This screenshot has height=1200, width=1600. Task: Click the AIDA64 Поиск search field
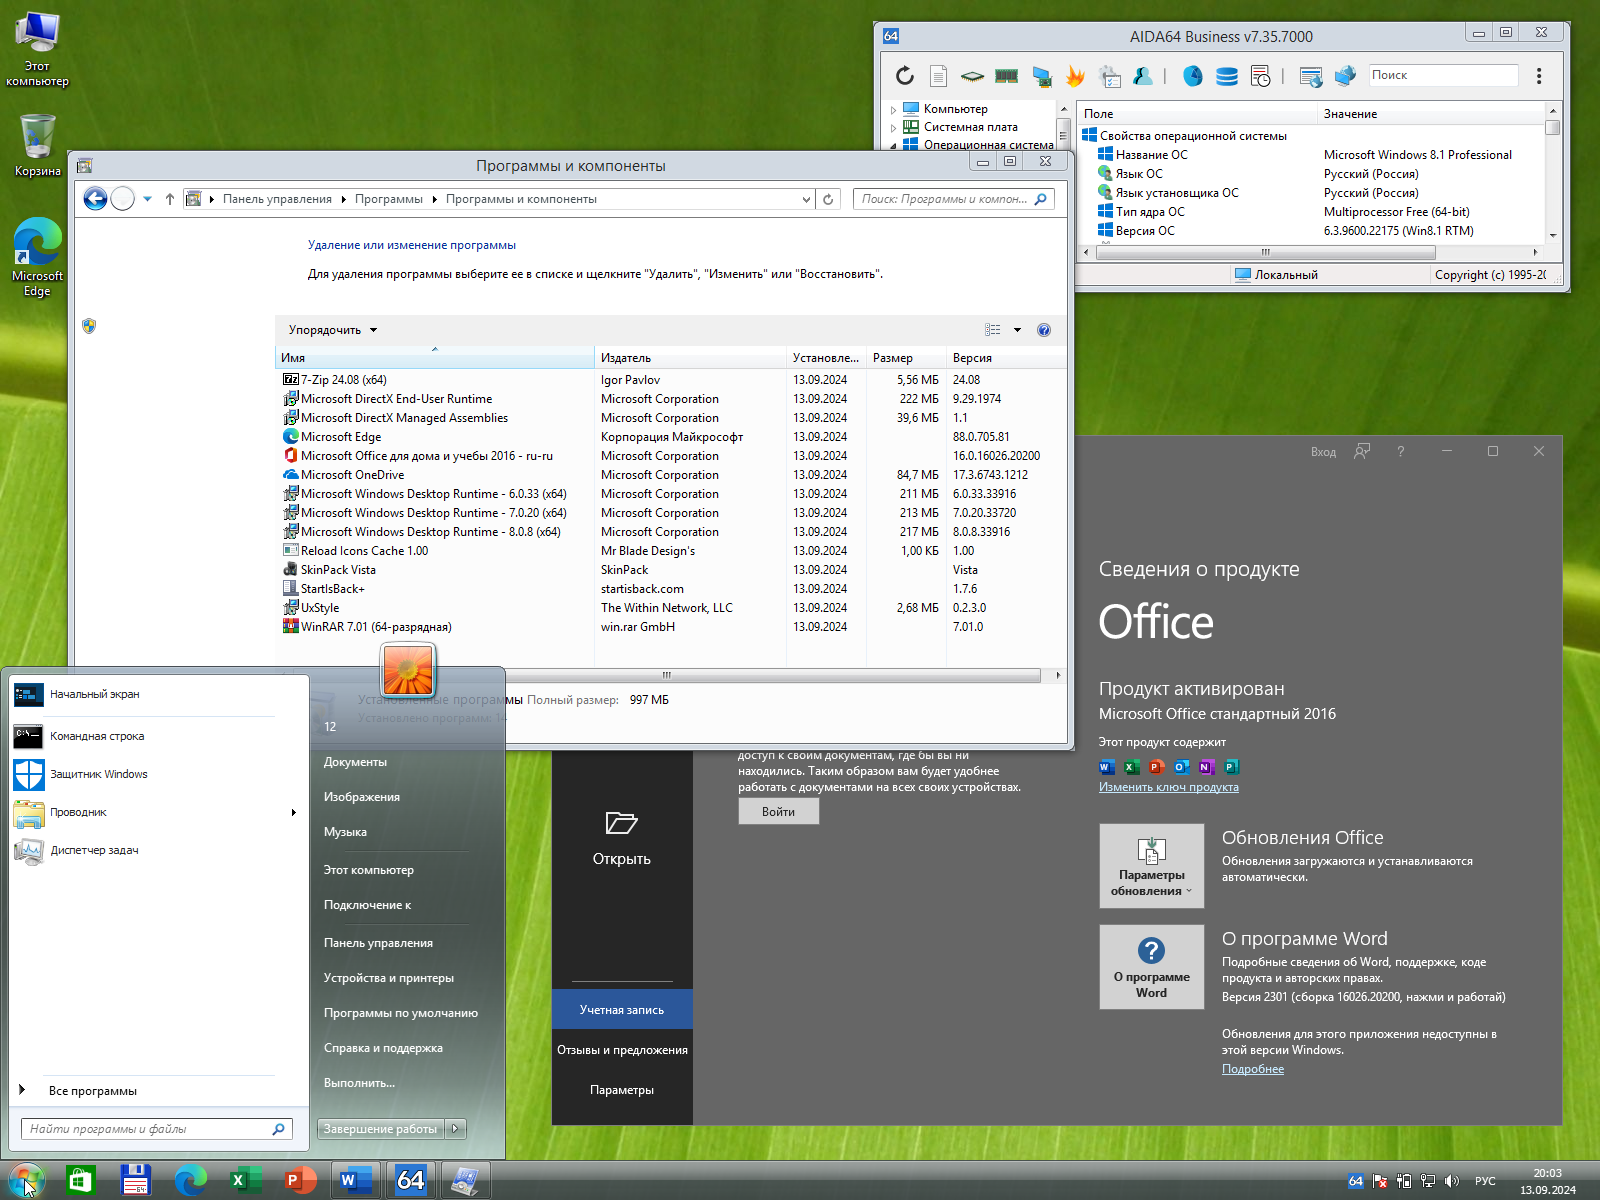coord(1443,75)
